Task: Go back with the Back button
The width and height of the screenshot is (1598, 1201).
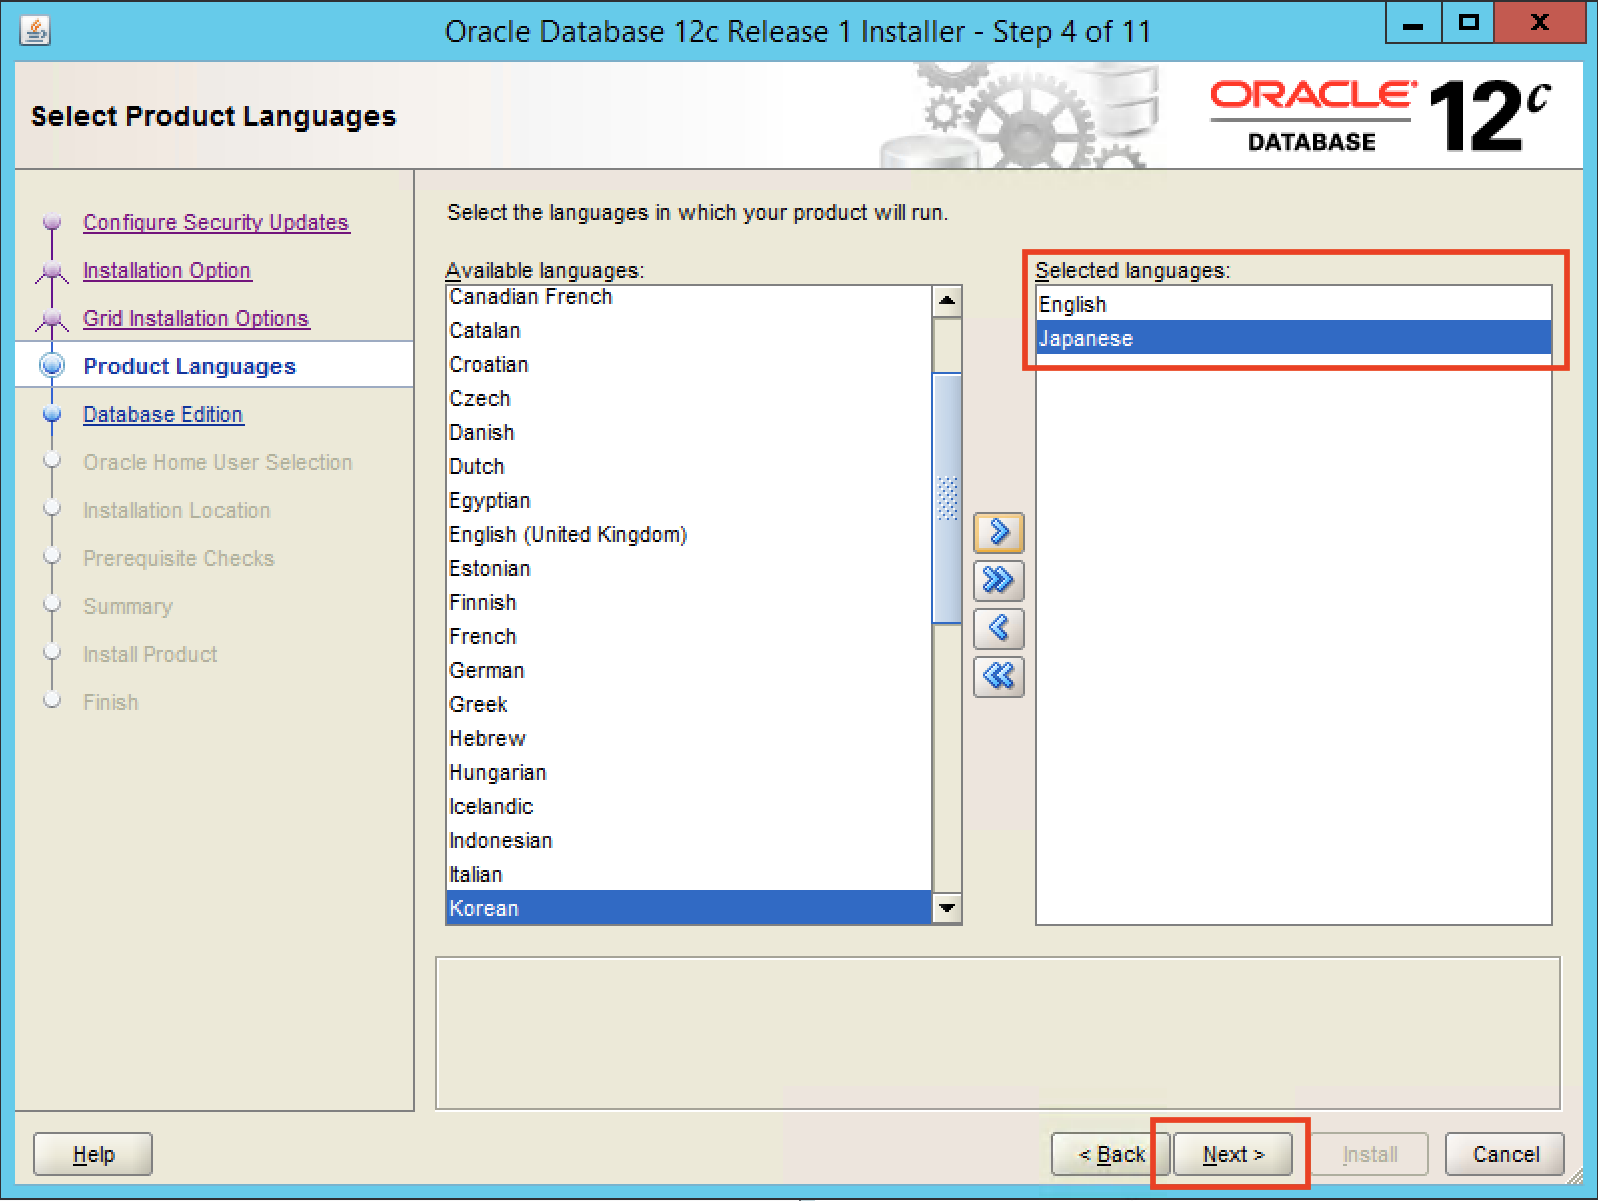Action: click(1110, 1154)
